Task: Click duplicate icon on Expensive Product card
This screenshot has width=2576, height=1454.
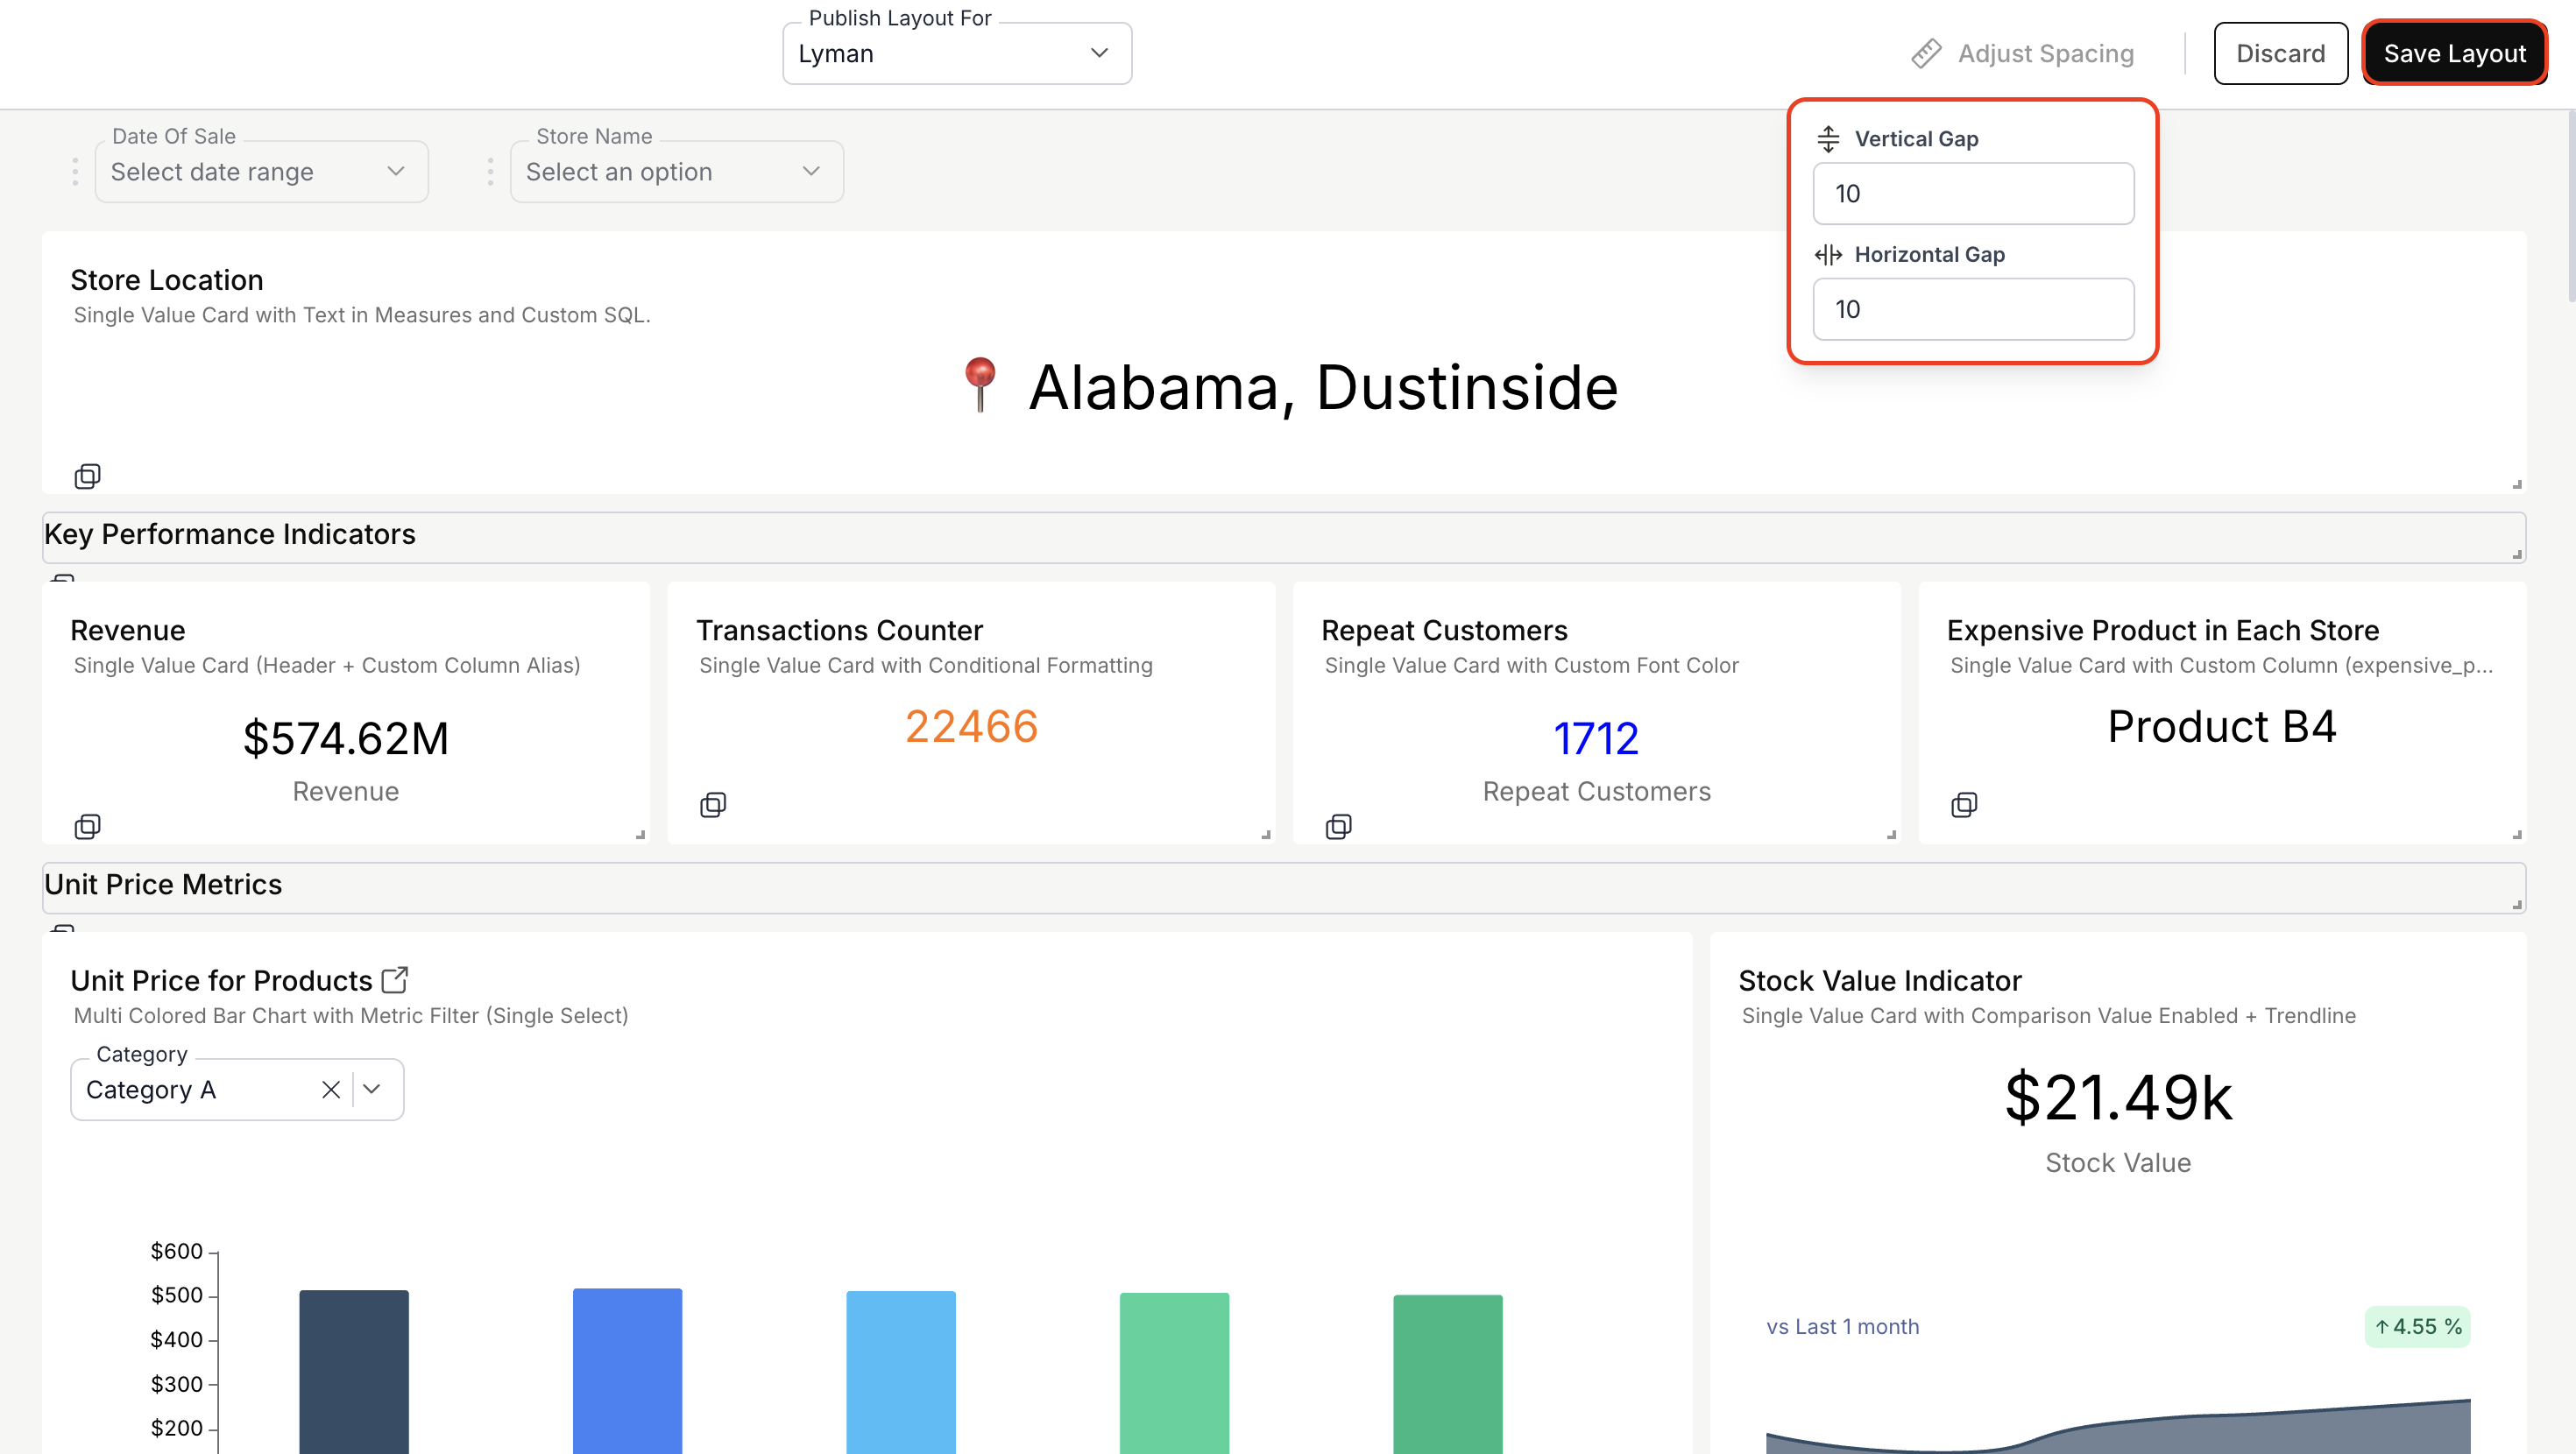Action: (x=1964, y=804)
